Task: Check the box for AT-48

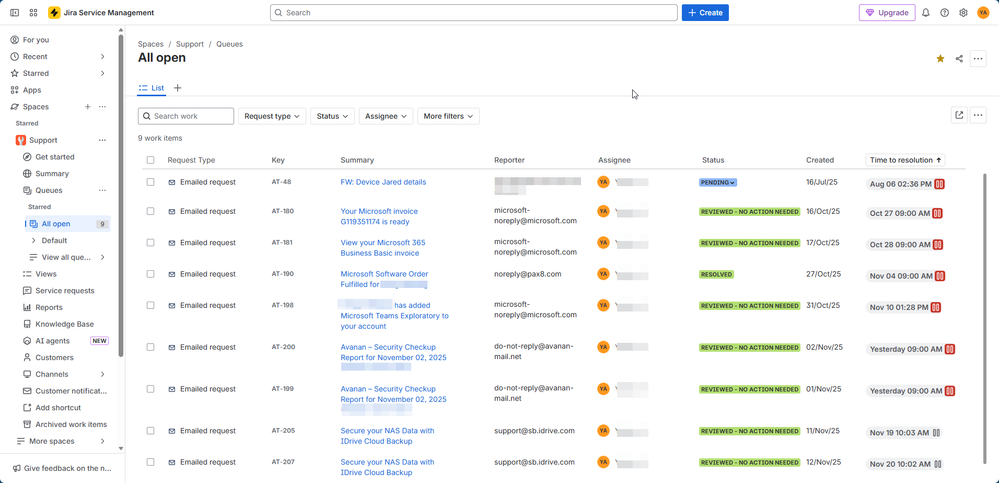Action: pos(150,182)
